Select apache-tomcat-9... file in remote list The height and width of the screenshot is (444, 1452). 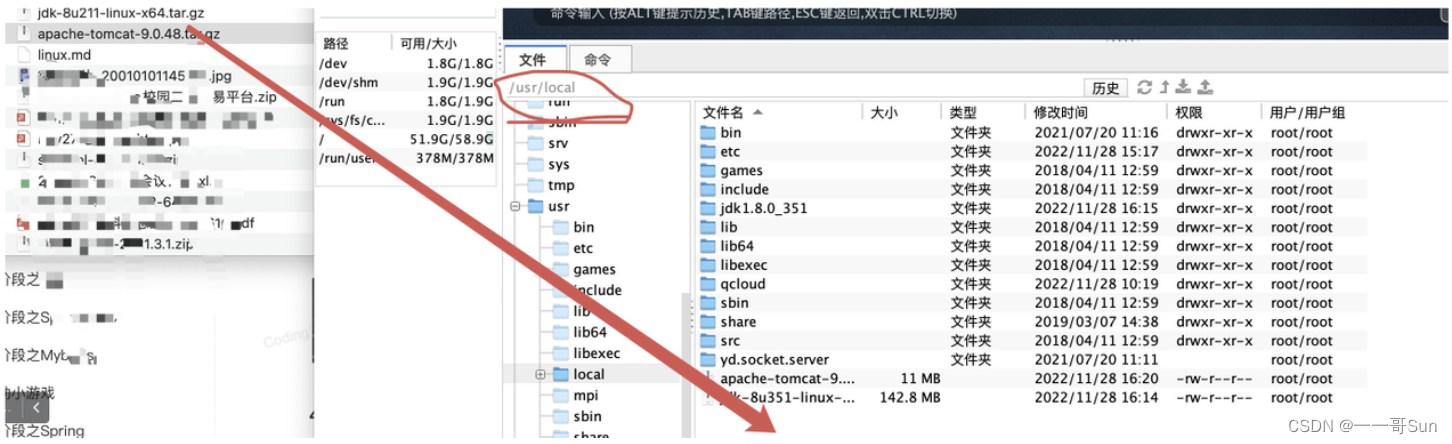tap(788, 379)
